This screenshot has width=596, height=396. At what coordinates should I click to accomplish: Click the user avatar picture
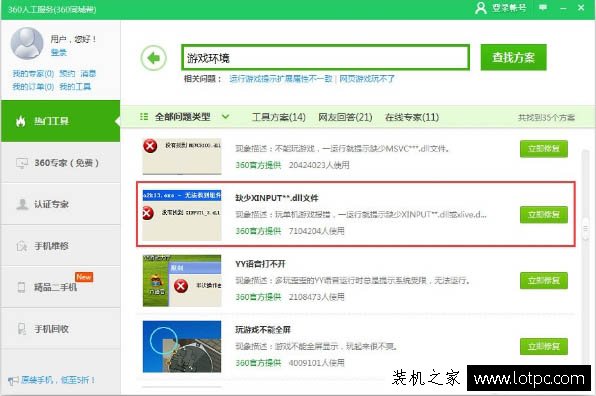click(27, 43)
